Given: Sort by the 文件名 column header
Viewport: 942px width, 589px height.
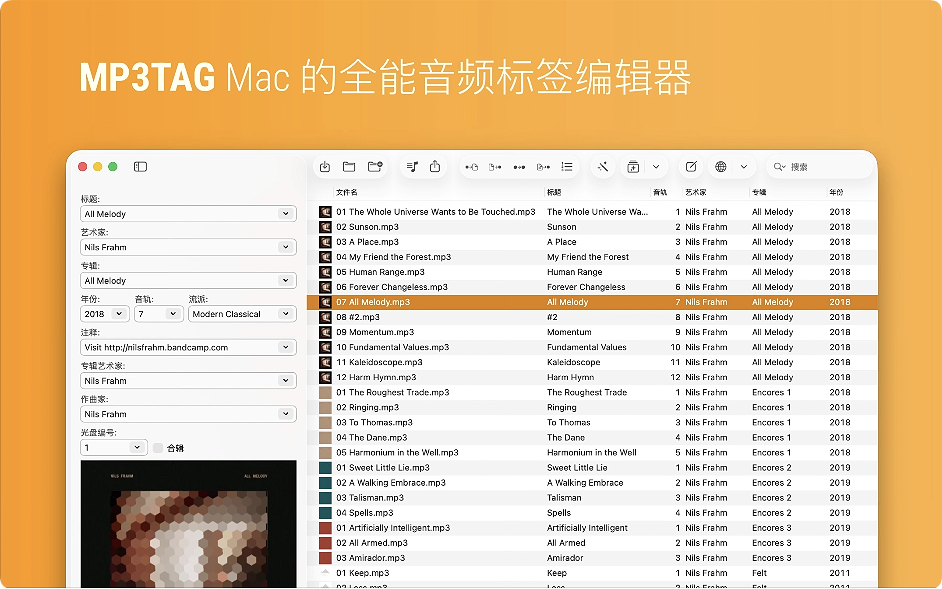Looking at the screenshot, I should point(347,192).
